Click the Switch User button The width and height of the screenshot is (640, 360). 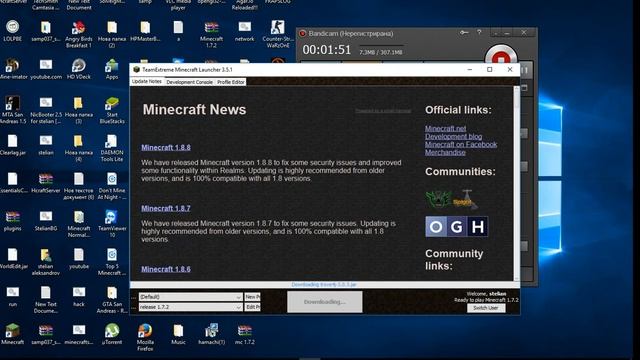(x=486, y=308)
